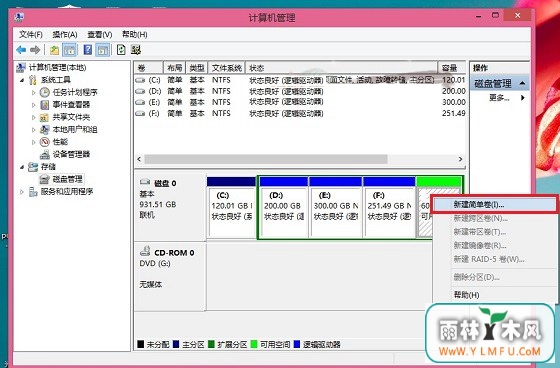Open the 帮助(H) menu in the menu bar
Image resolution: width=560 pixels, height=368 pixels.
135,34
